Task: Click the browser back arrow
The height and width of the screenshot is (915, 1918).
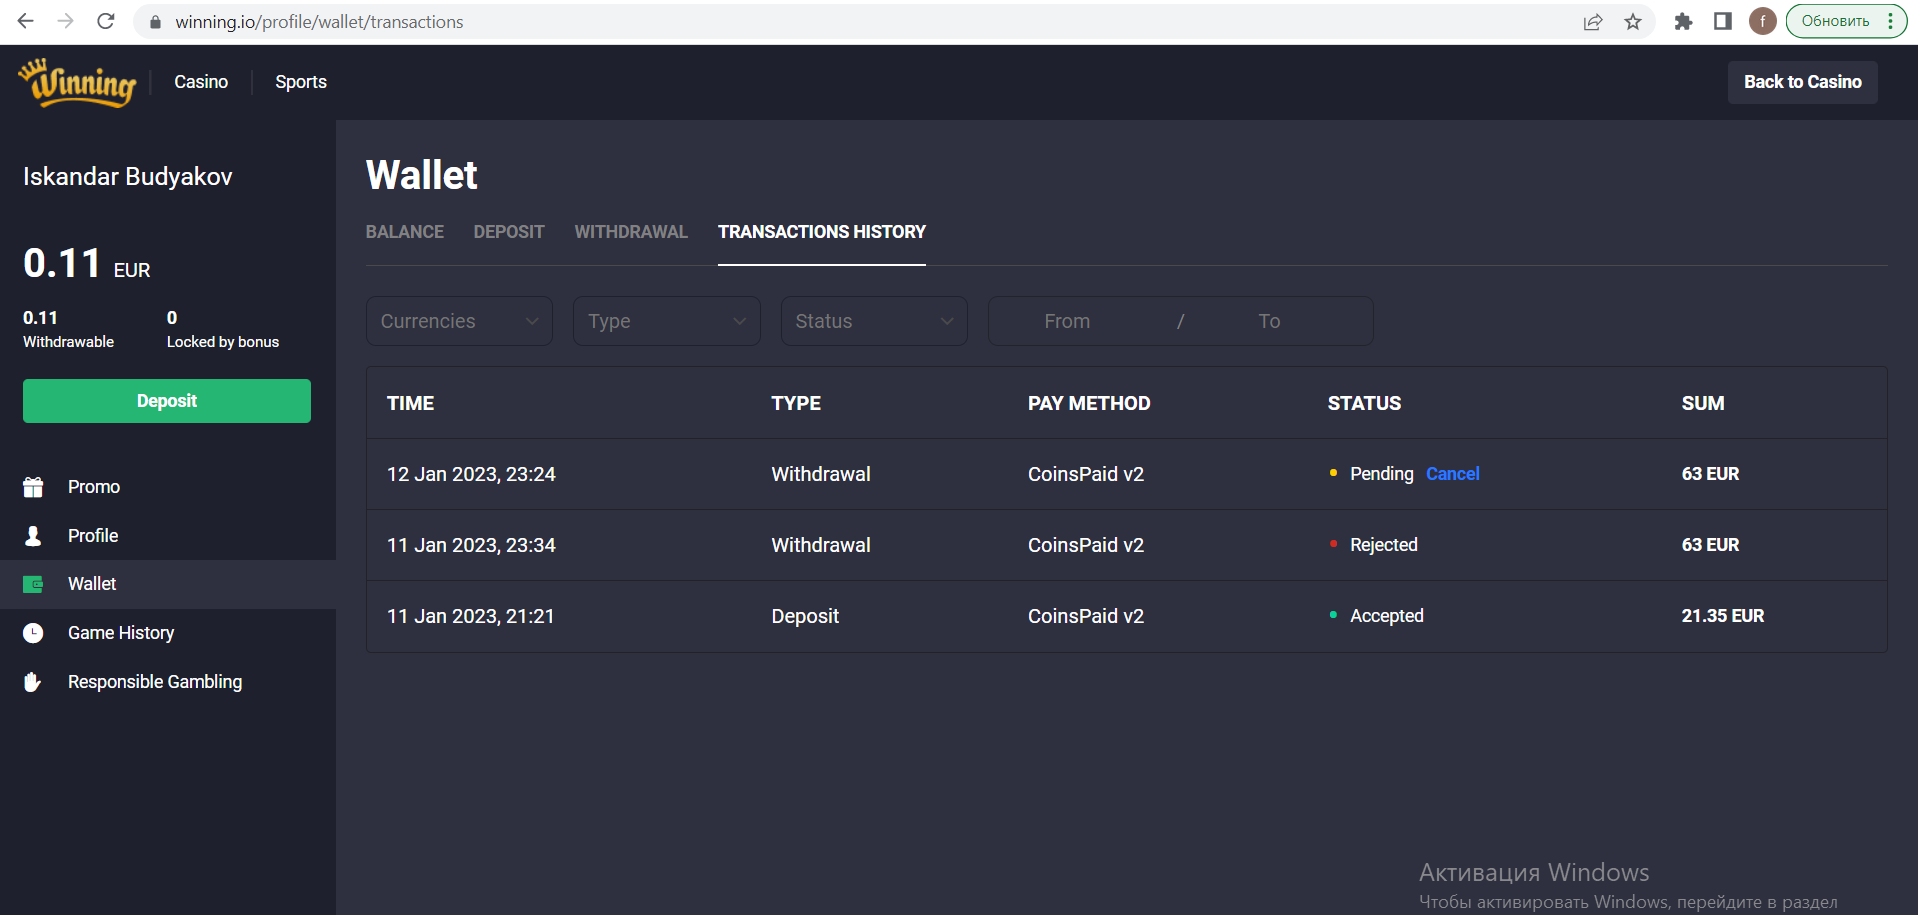Action: point(26,21)
